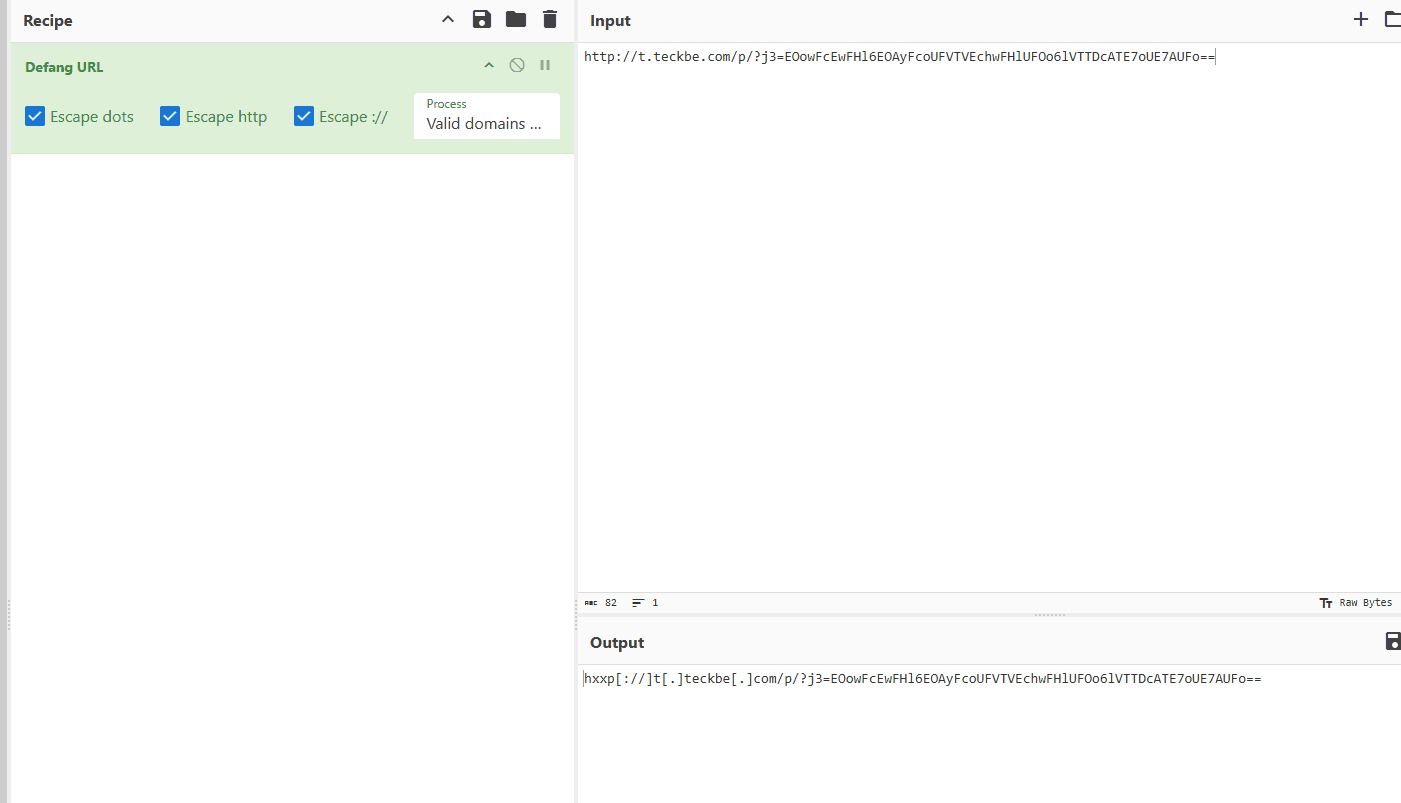Viewport: 1401px width, 803px height.
Task: Collapse the Recipe pane with chevron
Action: (x=448, y=20)
